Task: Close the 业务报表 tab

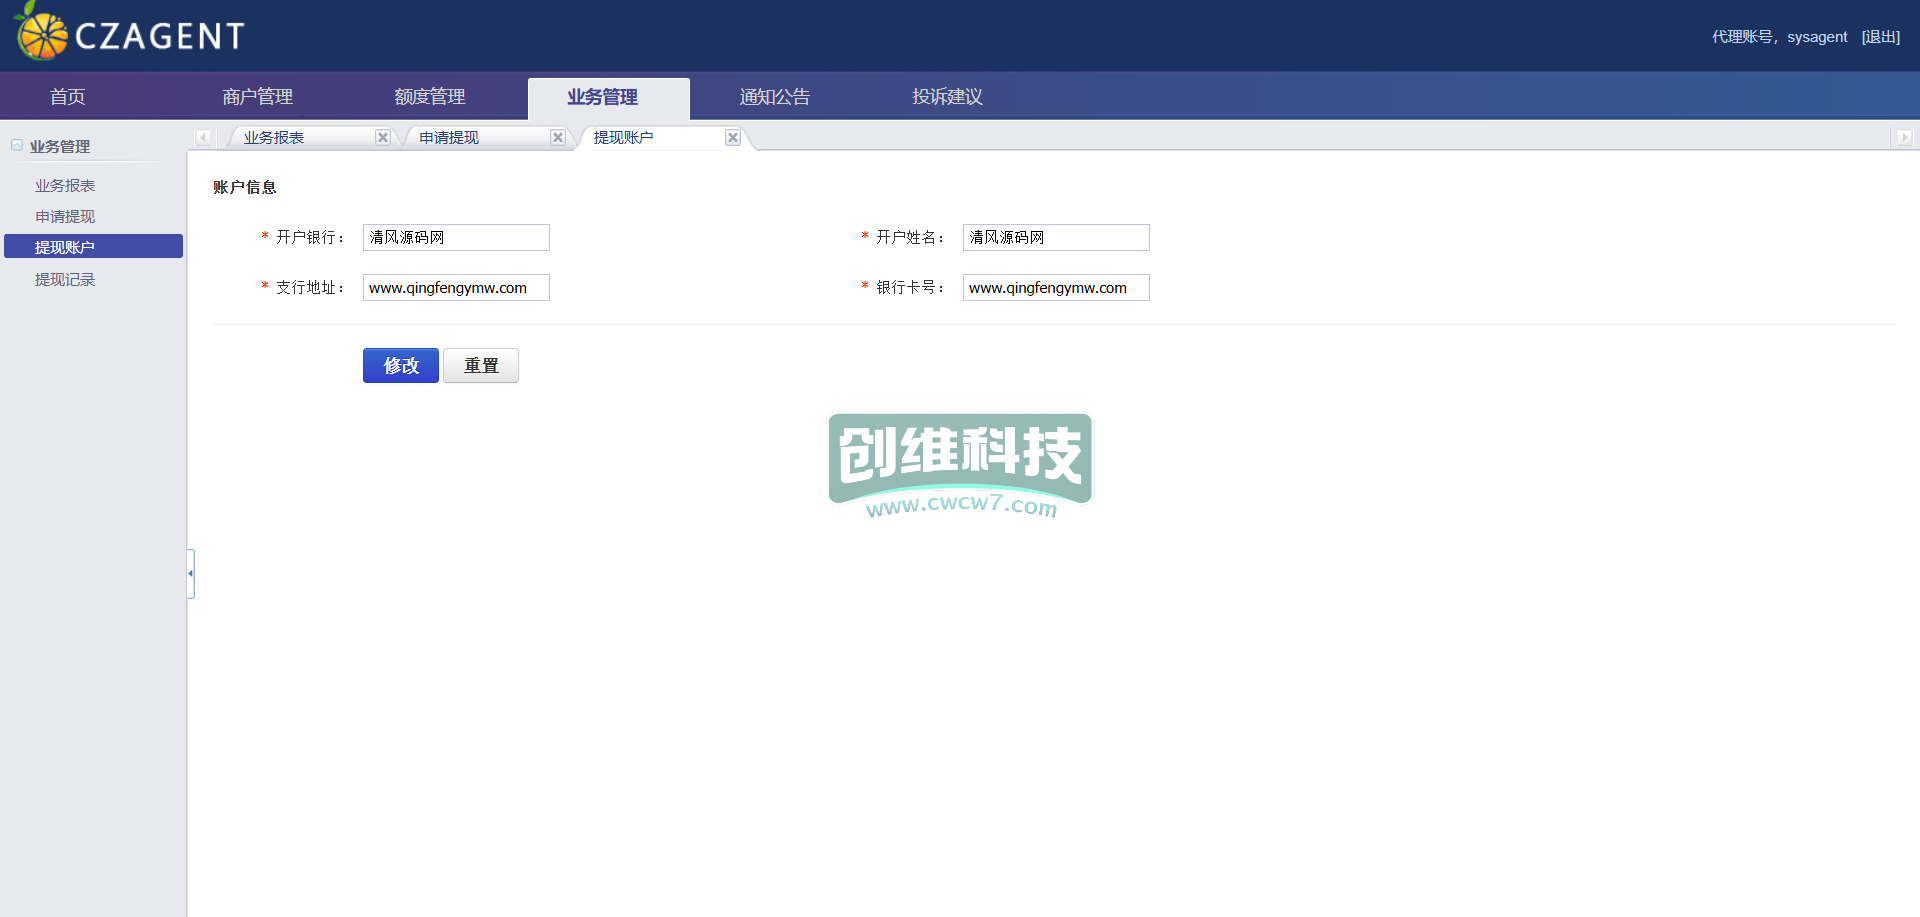Action: point(383,138)
